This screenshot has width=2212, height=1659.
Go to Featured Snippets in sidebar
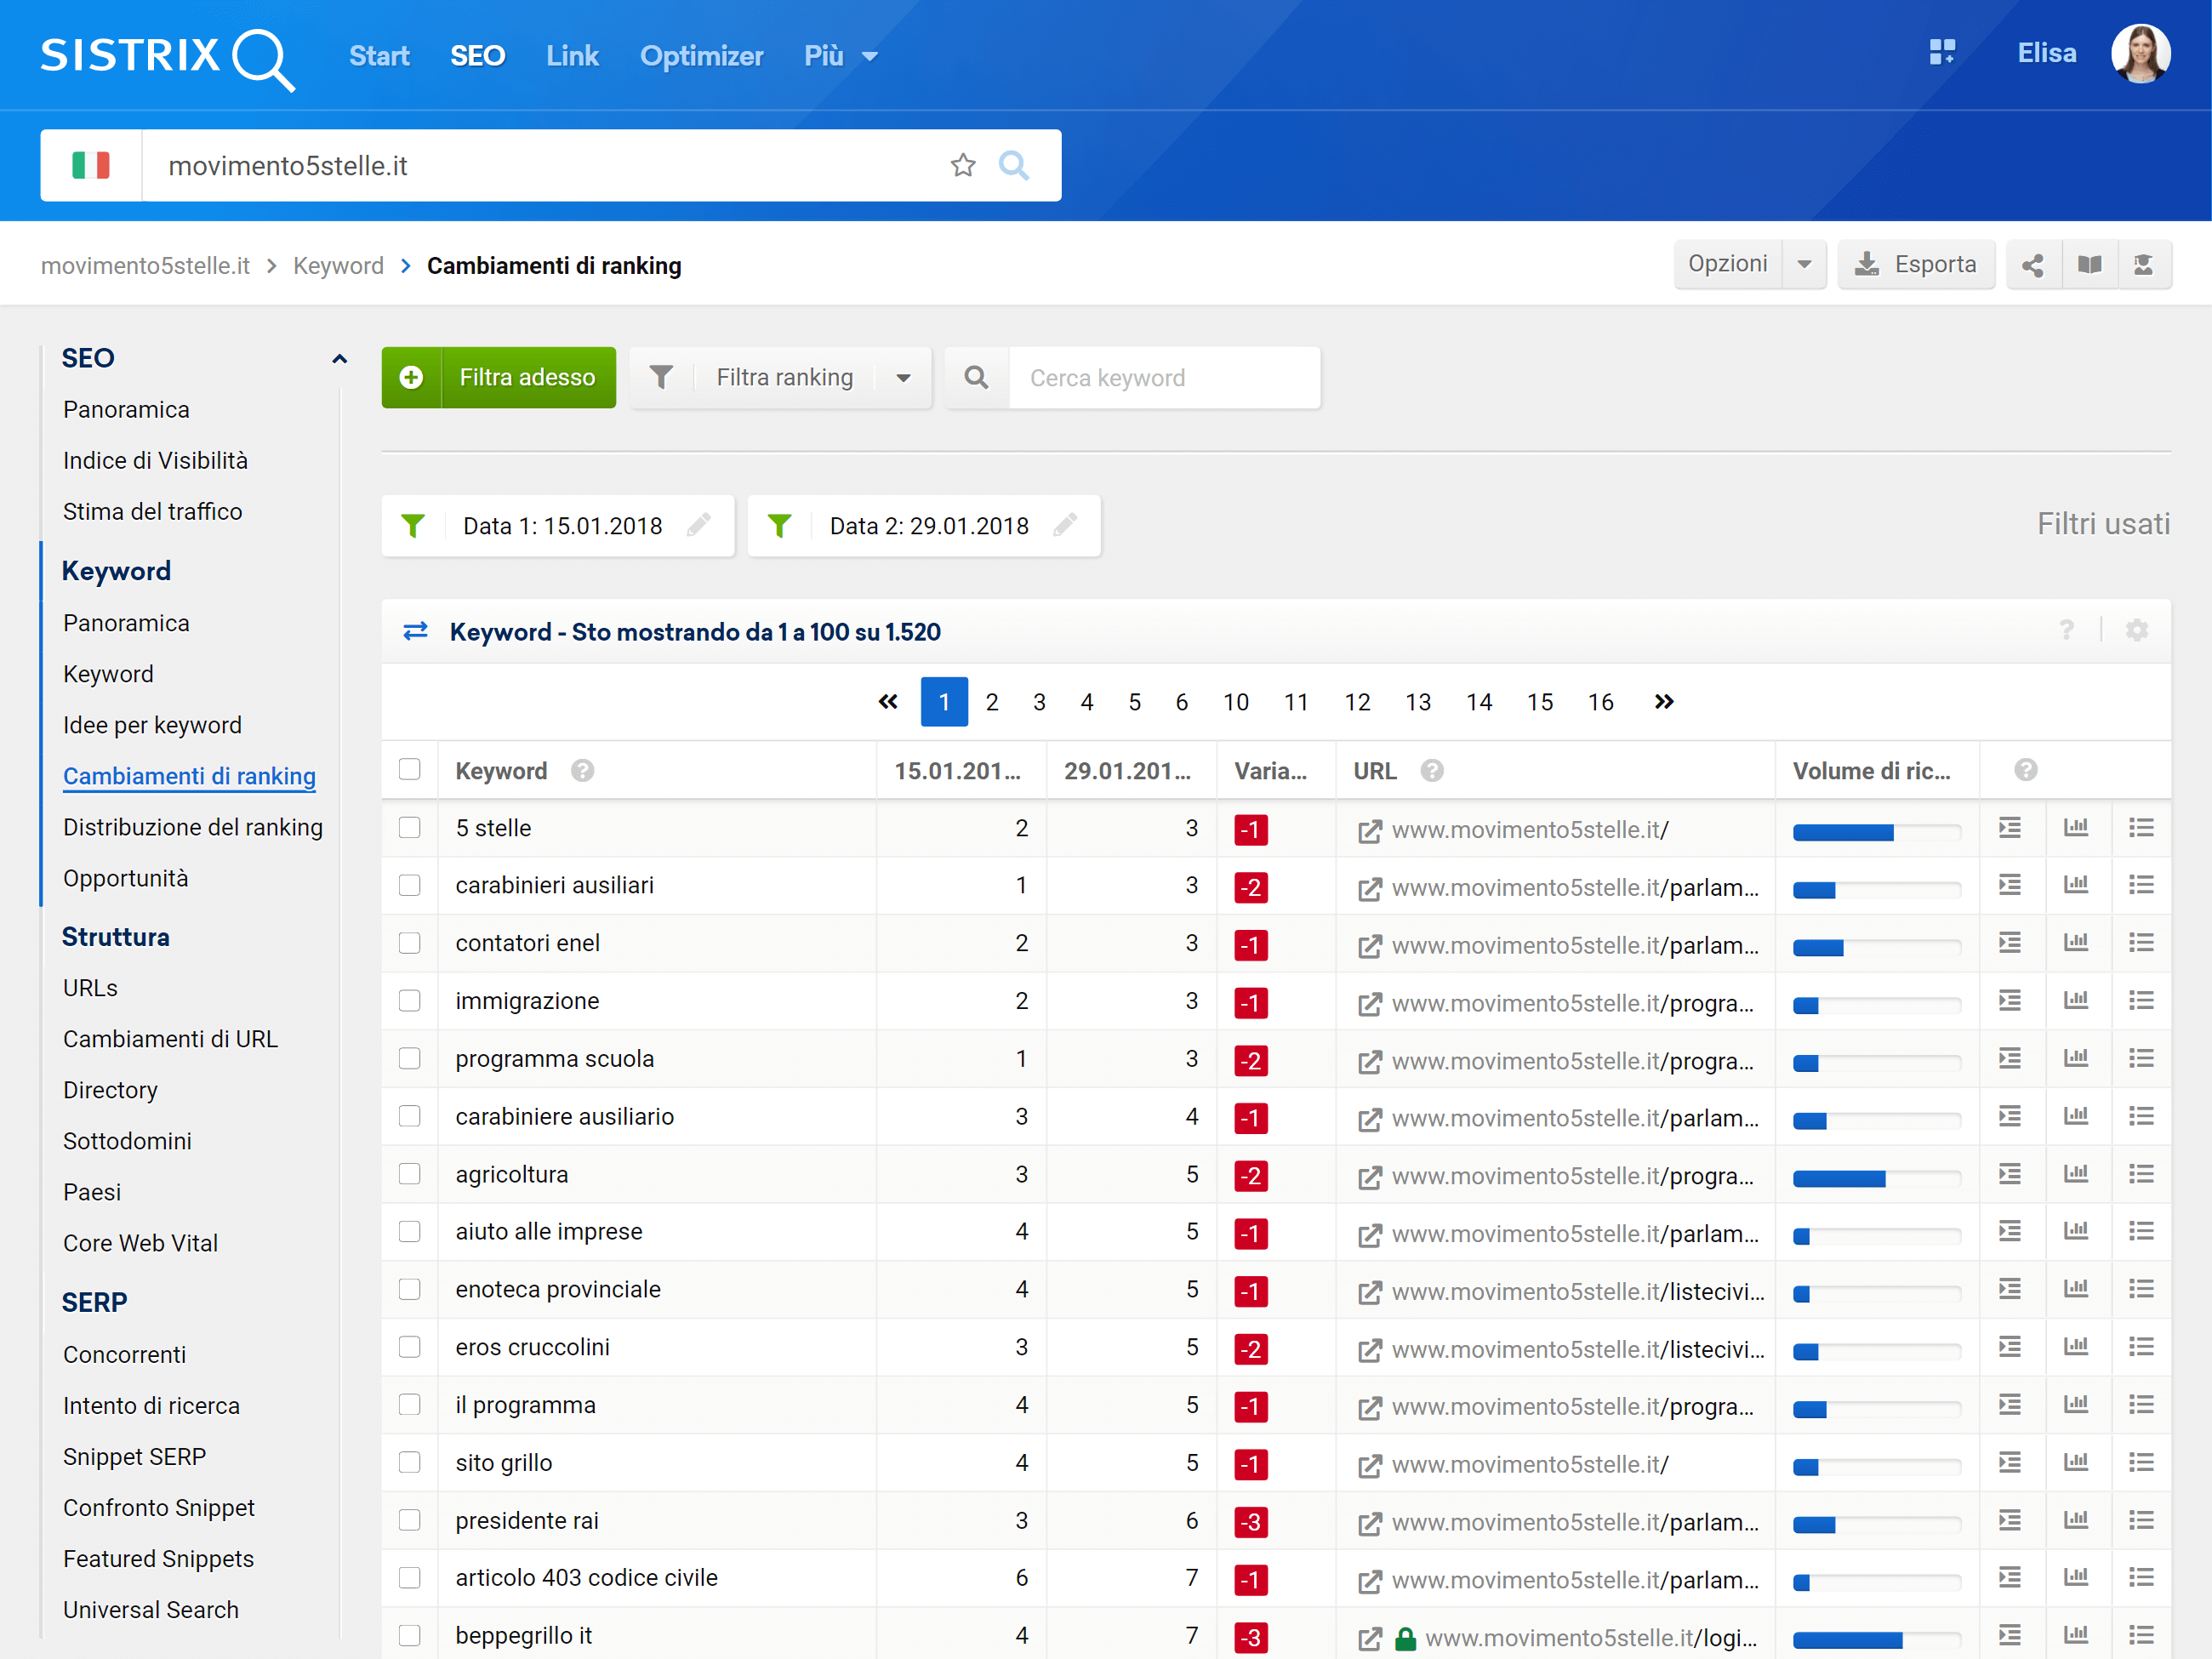[158, 1559]
